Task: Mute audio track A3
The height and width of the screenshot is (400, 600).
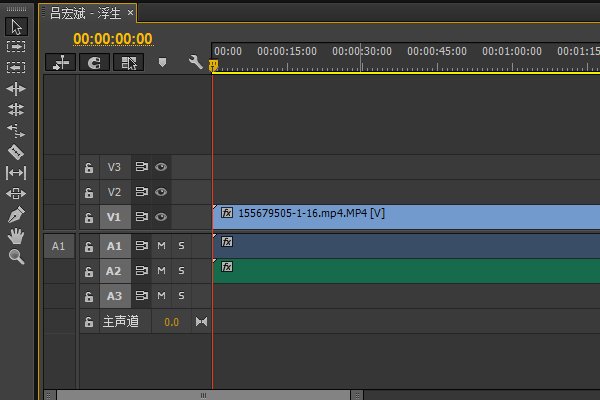Action: pyautogui.click(x=161, y=296)
